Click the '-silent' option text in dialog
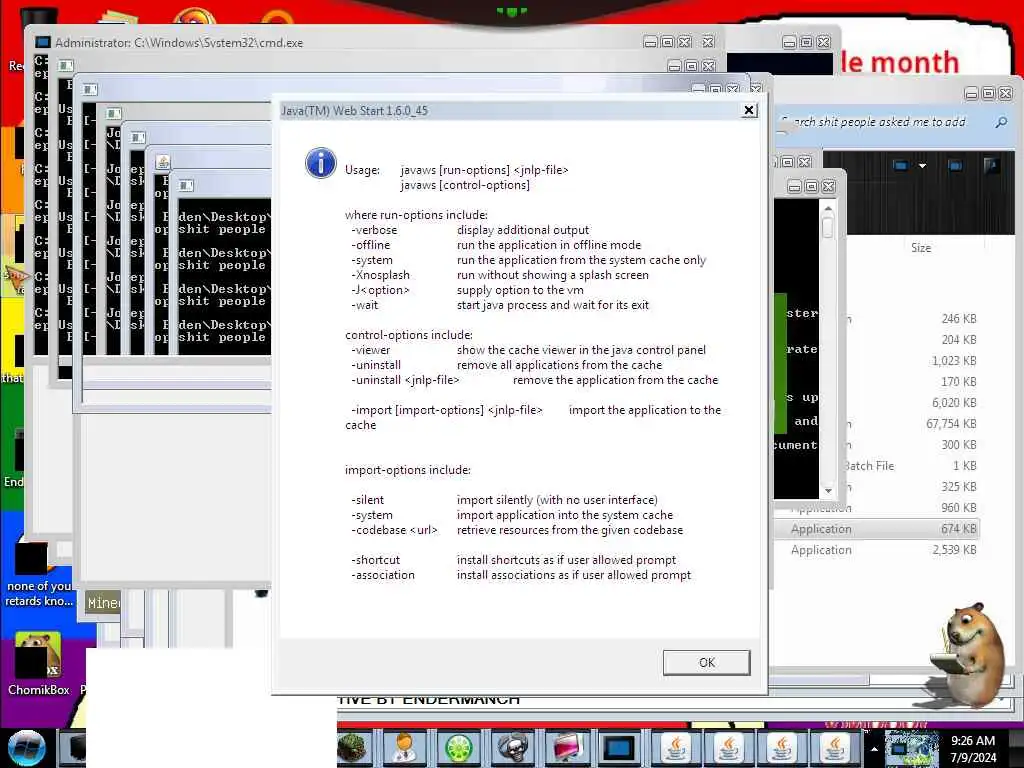The image size is (1024, 768). 368,500
